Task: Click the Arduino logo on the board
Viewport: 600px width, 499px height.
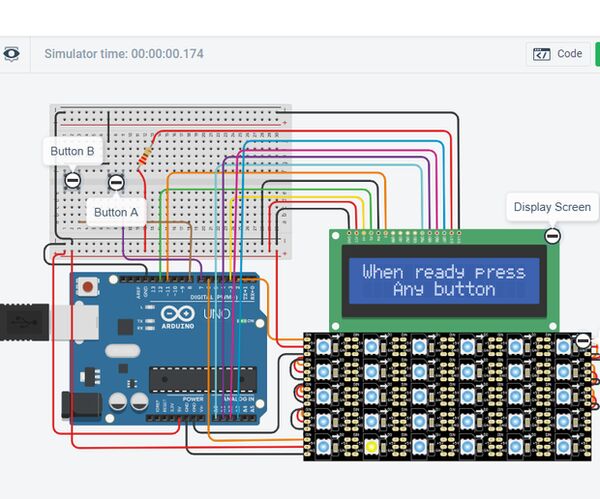Action: coord(178,317)
